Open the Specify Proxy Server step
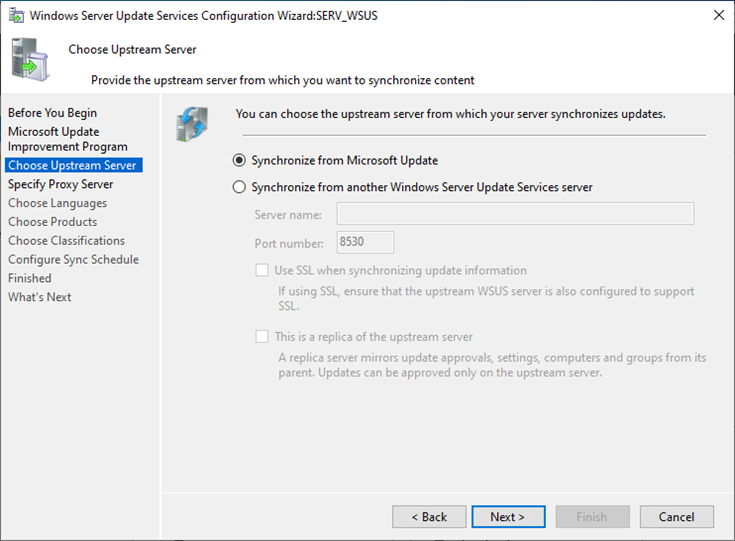This screenshot has height=541, width=735. (x=60, y=184)
